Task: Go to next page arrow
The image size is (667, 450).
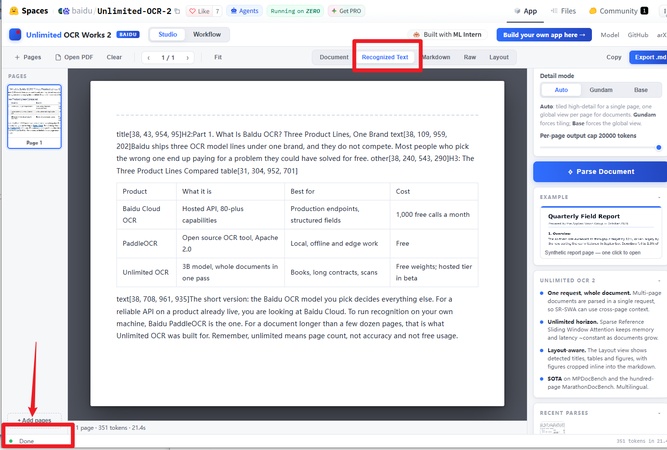Action: pos(187,57)
